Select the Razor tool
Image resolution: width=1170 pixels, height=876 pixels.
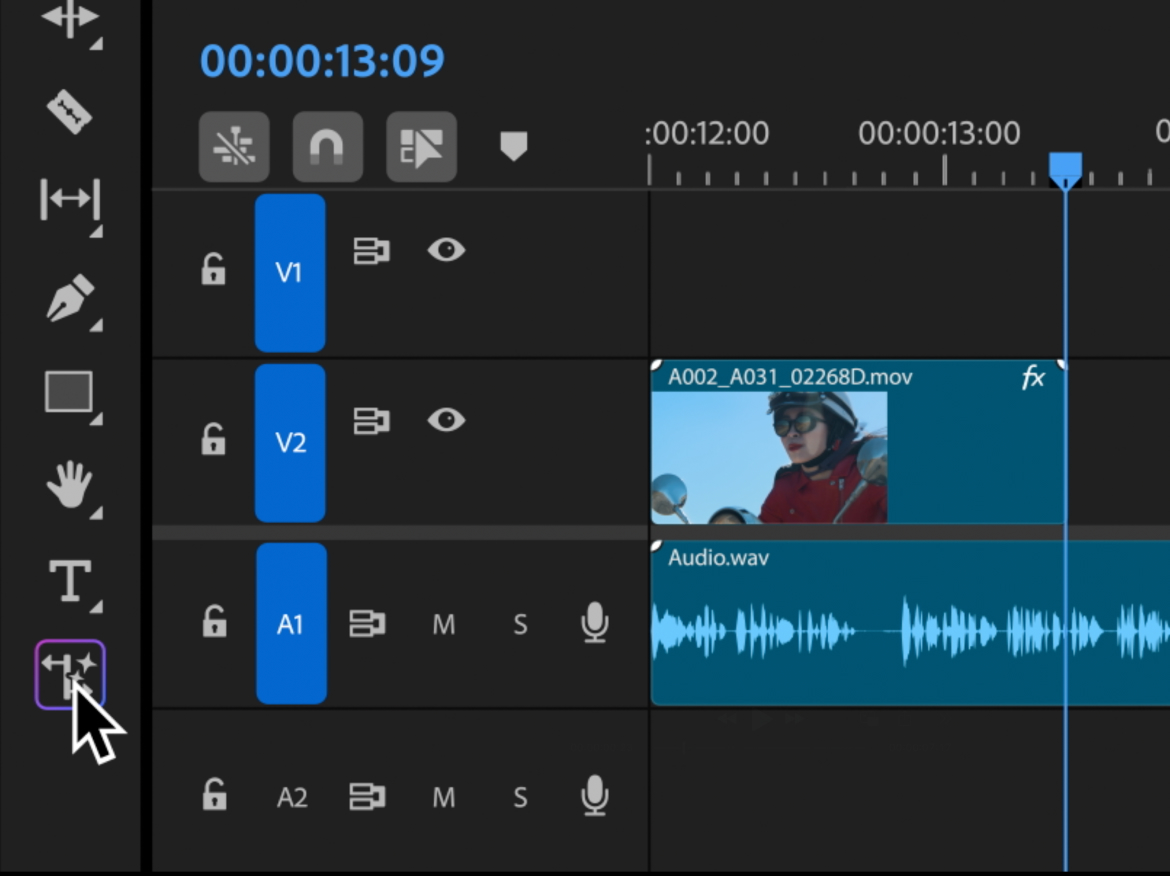pyautogui.click(x=69, y=110)
